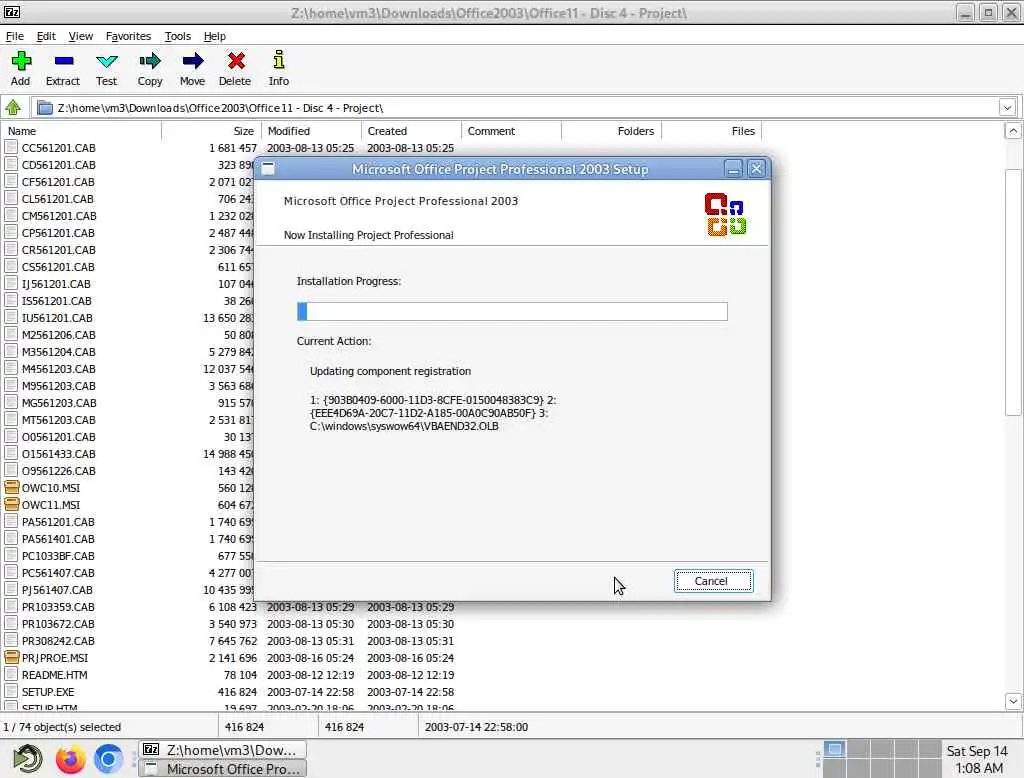
Task: Select the PRJPROE.MSI installer icon
Action: (11, 657)
